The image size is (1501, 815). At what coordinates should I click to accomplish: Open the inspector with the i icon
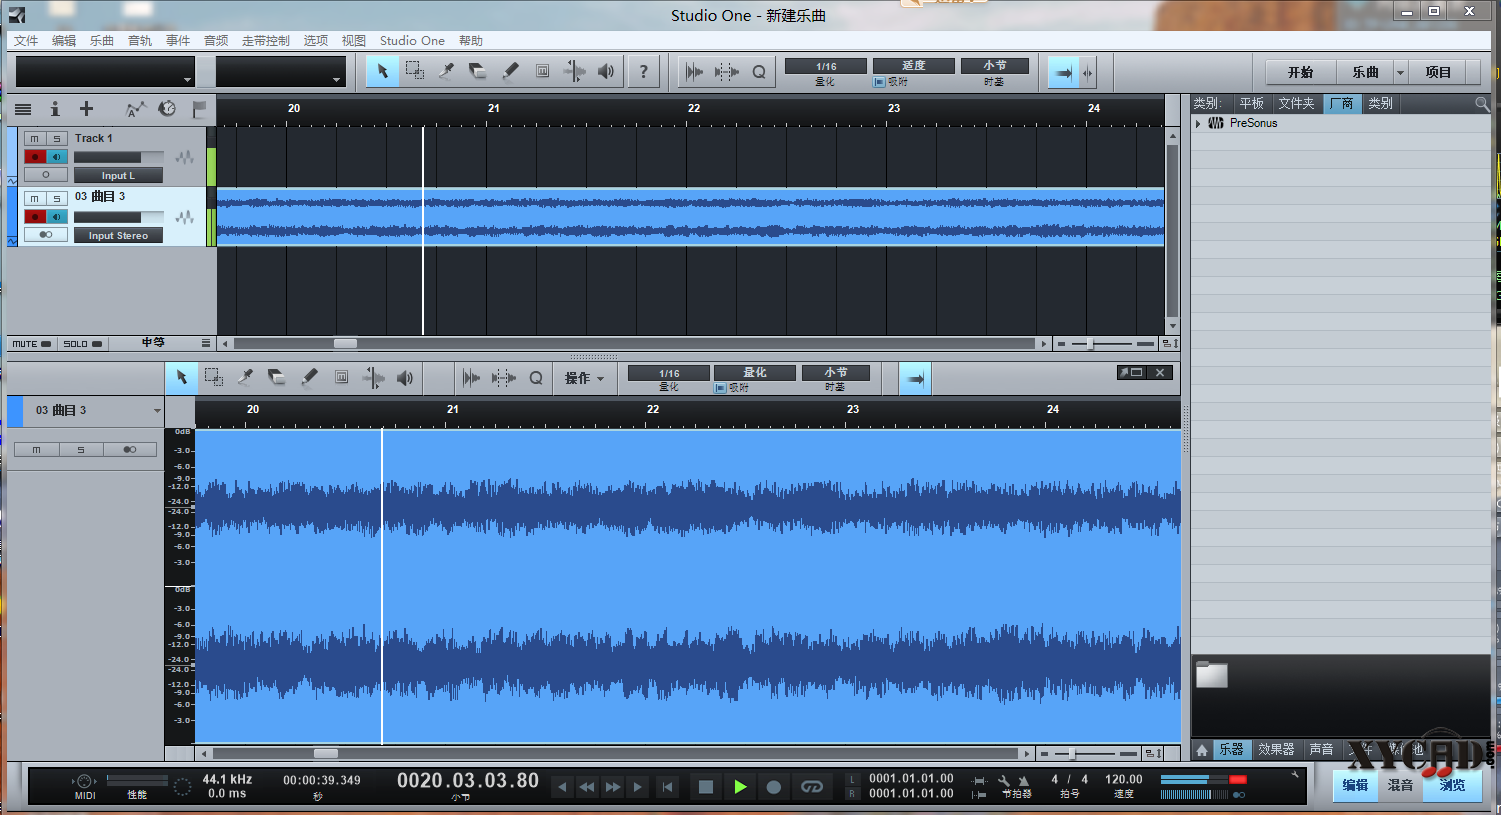point(55,109)
